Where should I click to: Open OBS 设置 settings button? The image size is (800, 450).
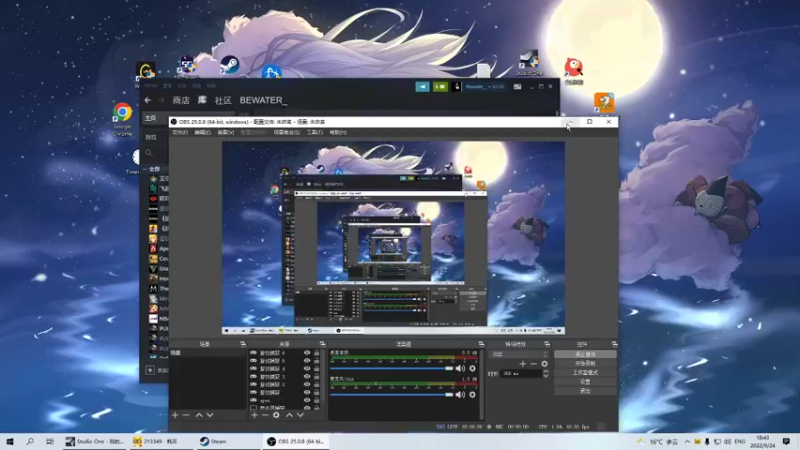(585, 382)
